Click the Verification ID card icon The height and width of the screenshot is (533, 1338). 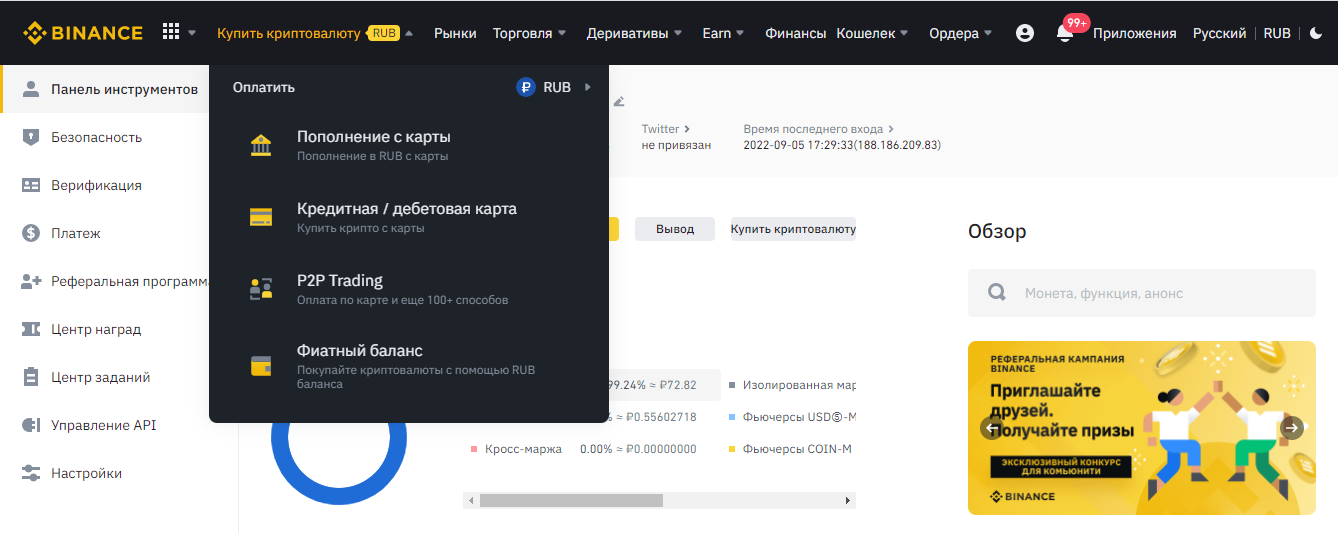pos(30,185)
